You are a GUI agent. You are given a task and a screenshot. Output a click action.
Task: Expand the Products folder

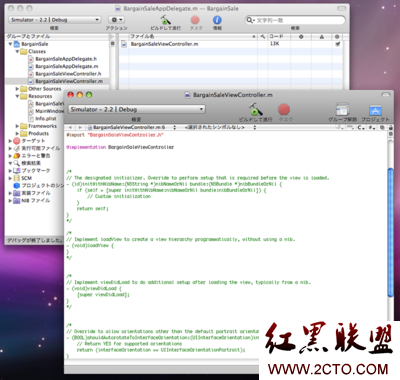click(17, 133)
